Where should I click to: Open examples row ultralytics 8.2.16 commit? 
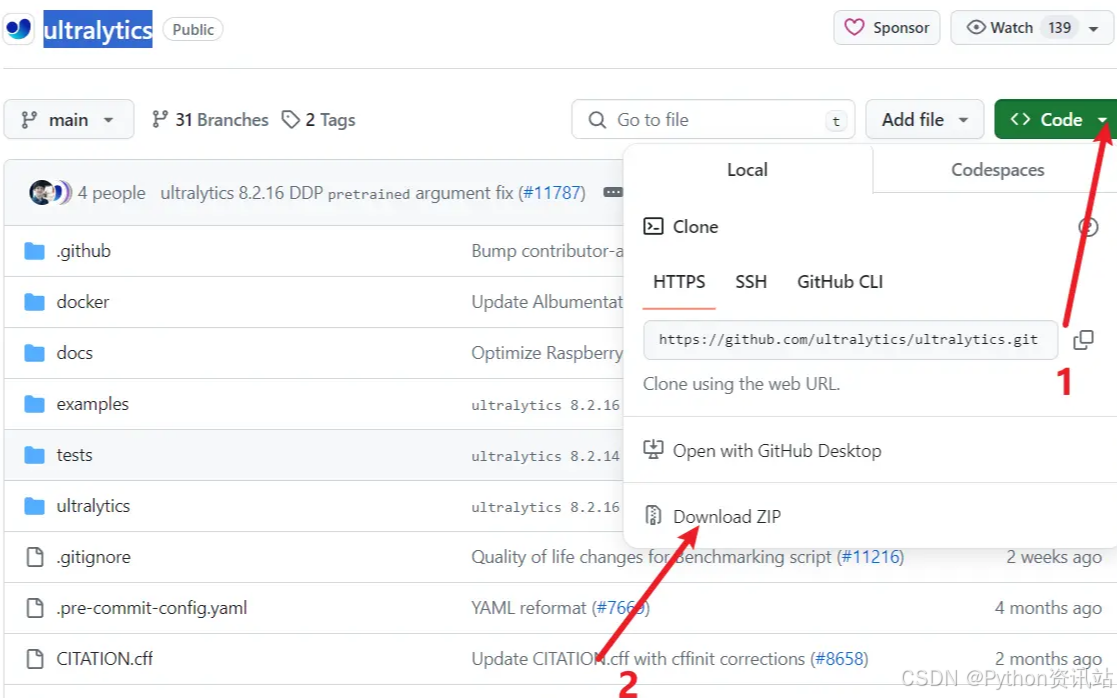[x=545, y=405]
